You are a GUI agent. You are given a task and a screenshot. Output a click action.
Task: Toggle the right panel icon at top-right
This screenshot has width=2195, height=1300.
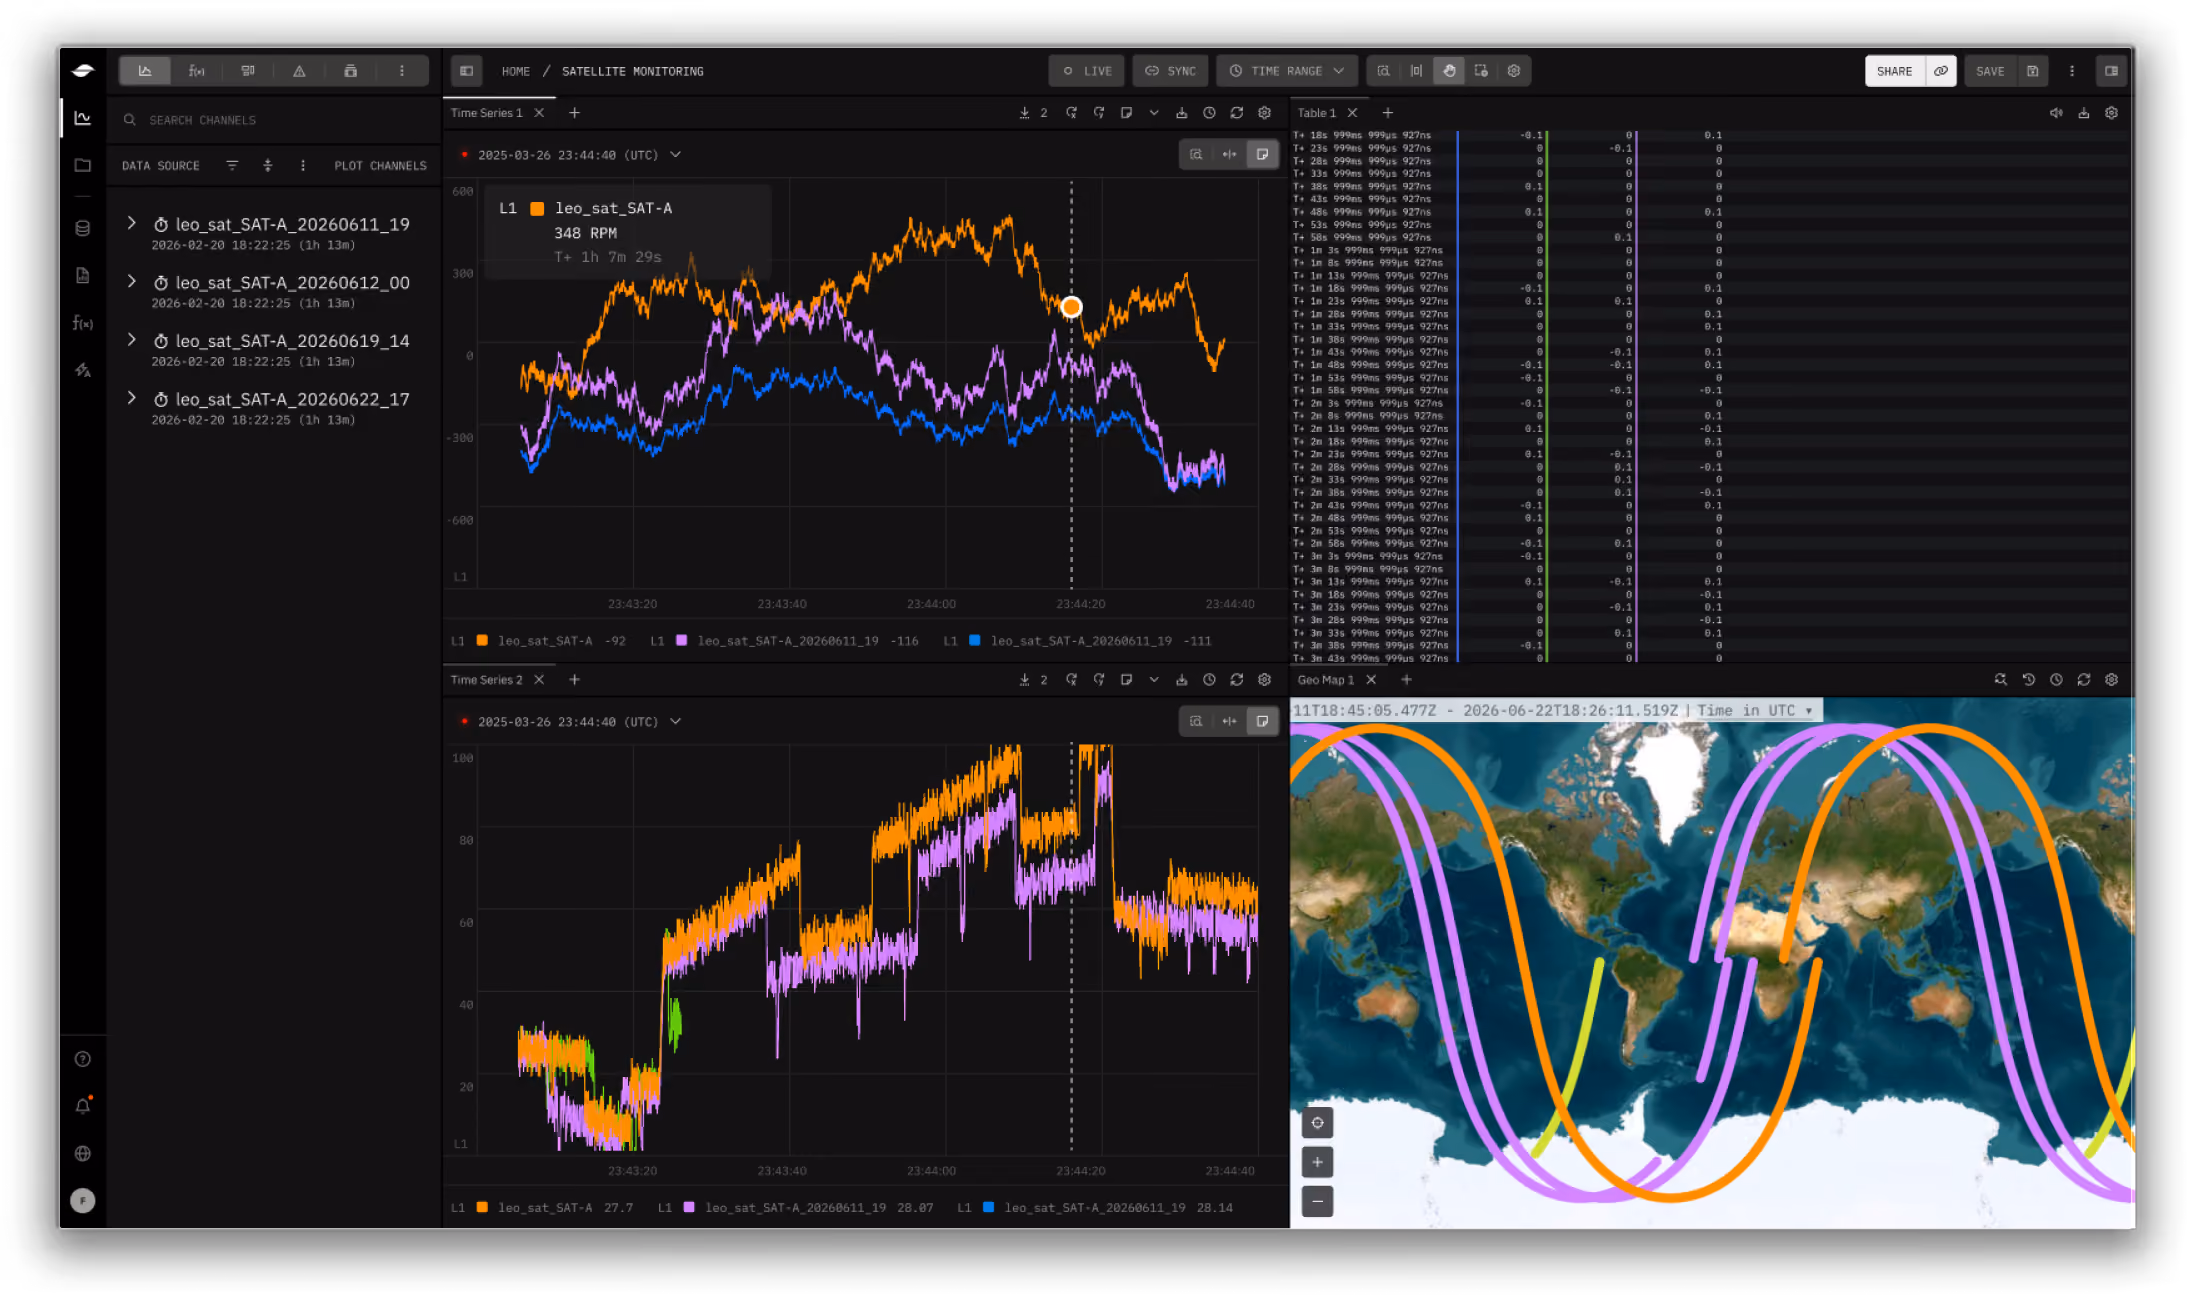point(2111,71)
